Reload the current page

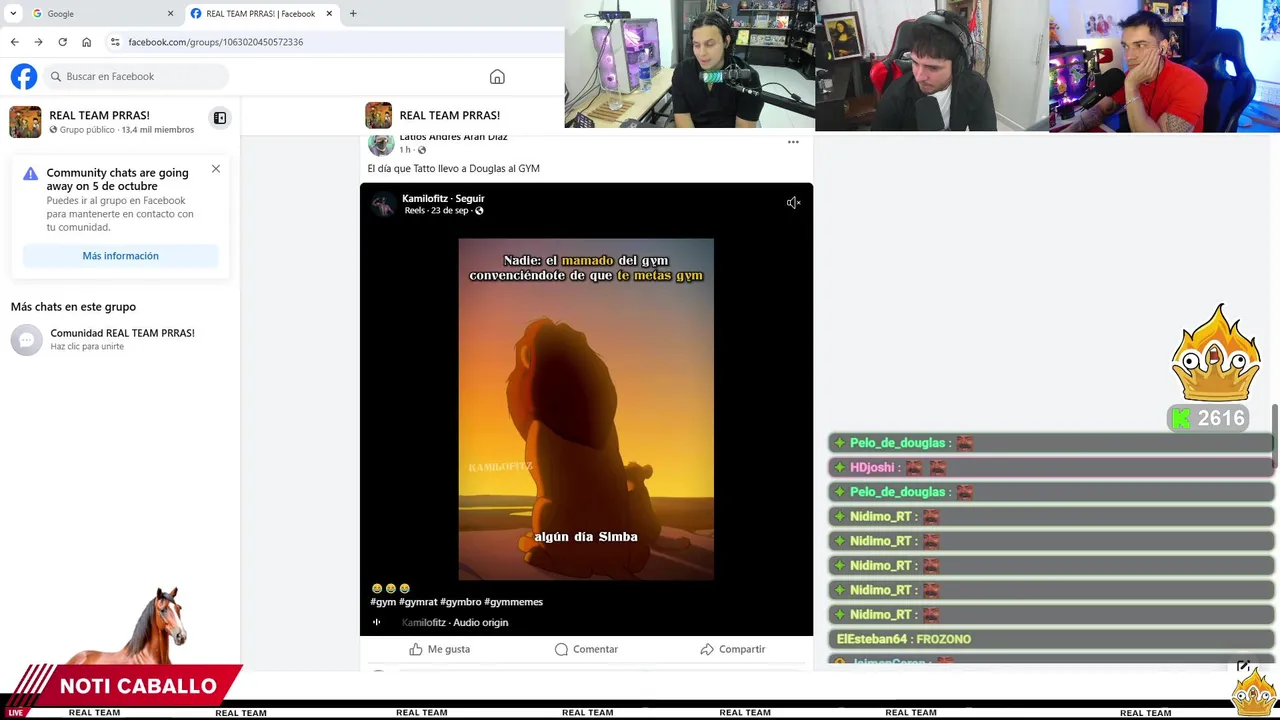click(x=62, y=42)
